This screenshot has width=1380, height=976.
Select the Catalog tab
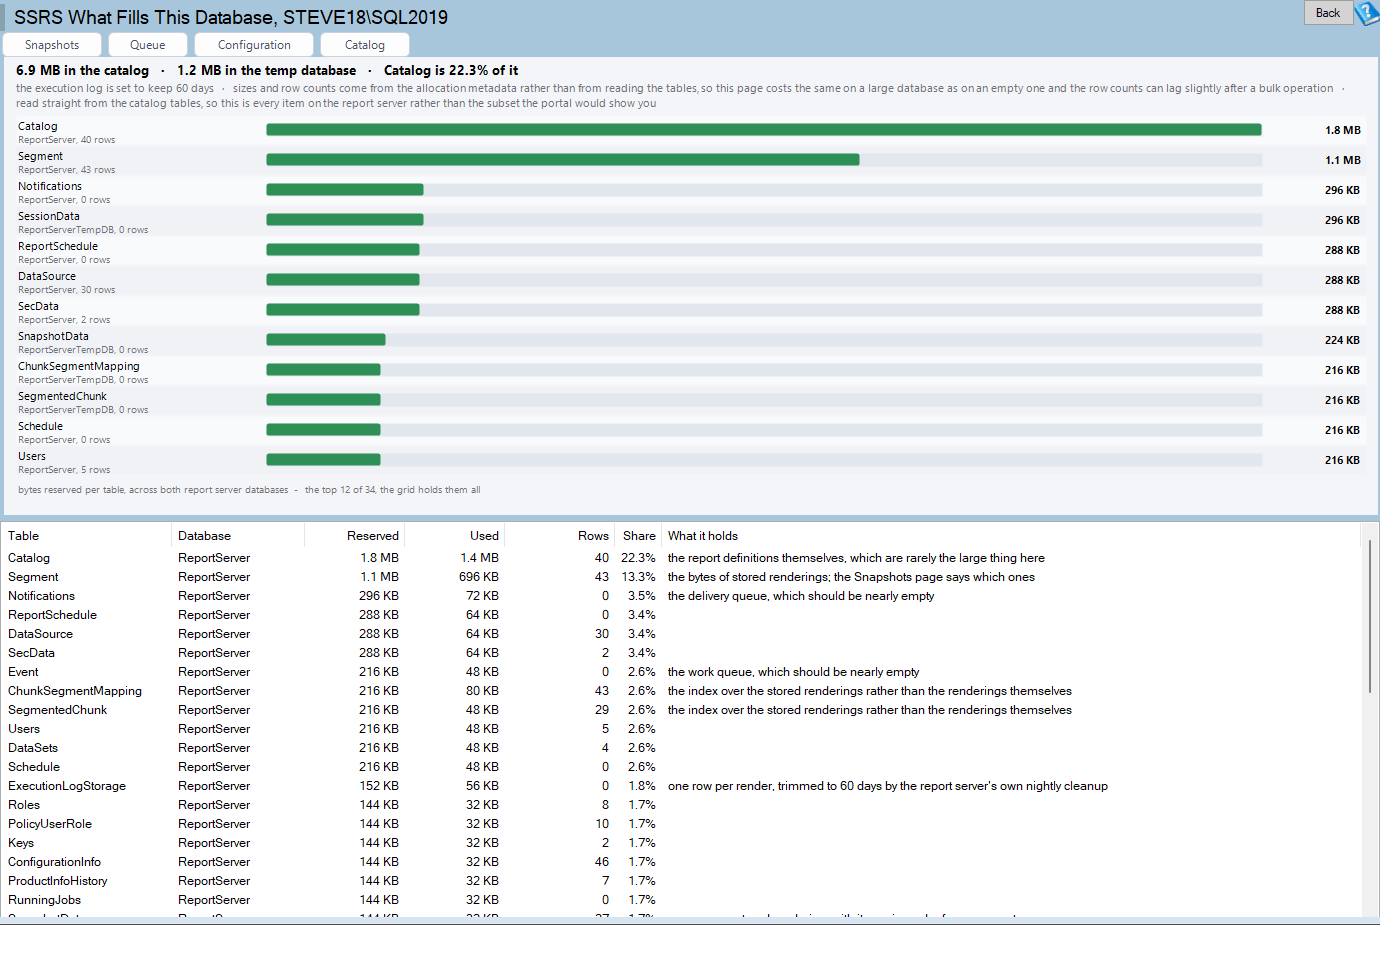[x=365, y=45]
